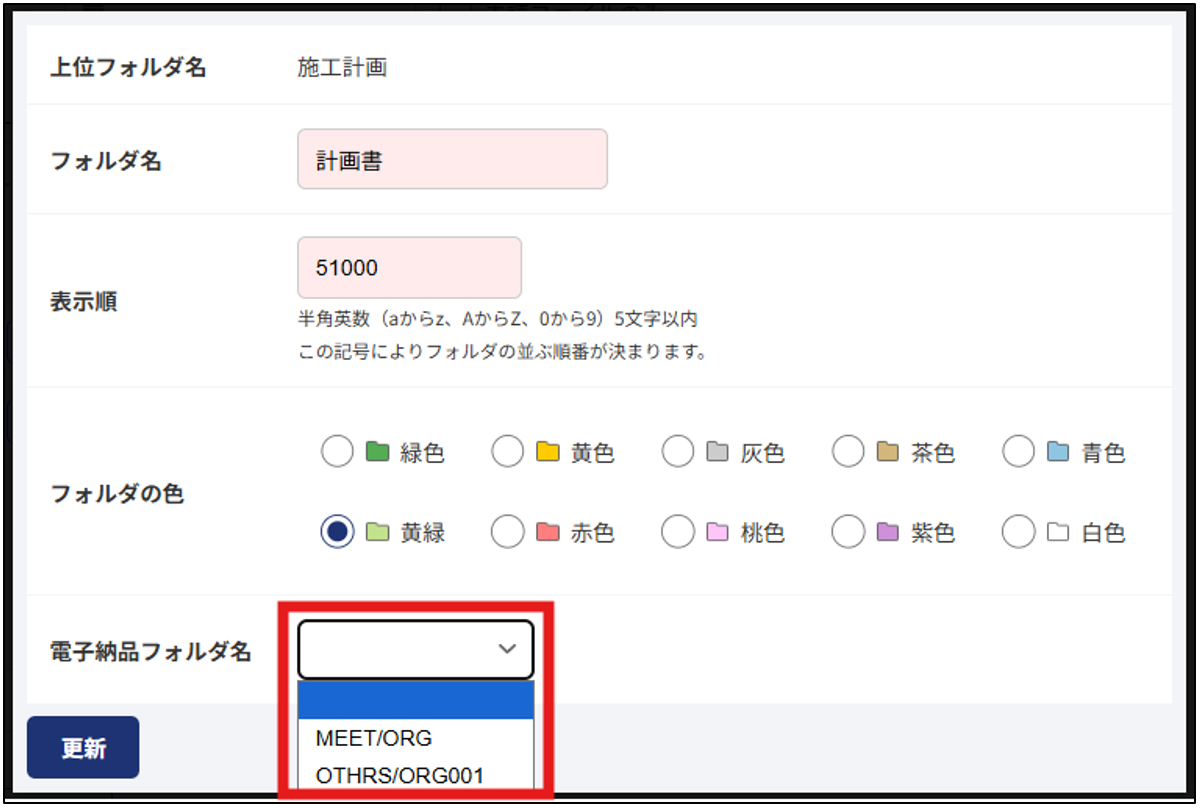
Task: Click the brown folder icon
Action: pyautogui.click(x=887, y=452)
